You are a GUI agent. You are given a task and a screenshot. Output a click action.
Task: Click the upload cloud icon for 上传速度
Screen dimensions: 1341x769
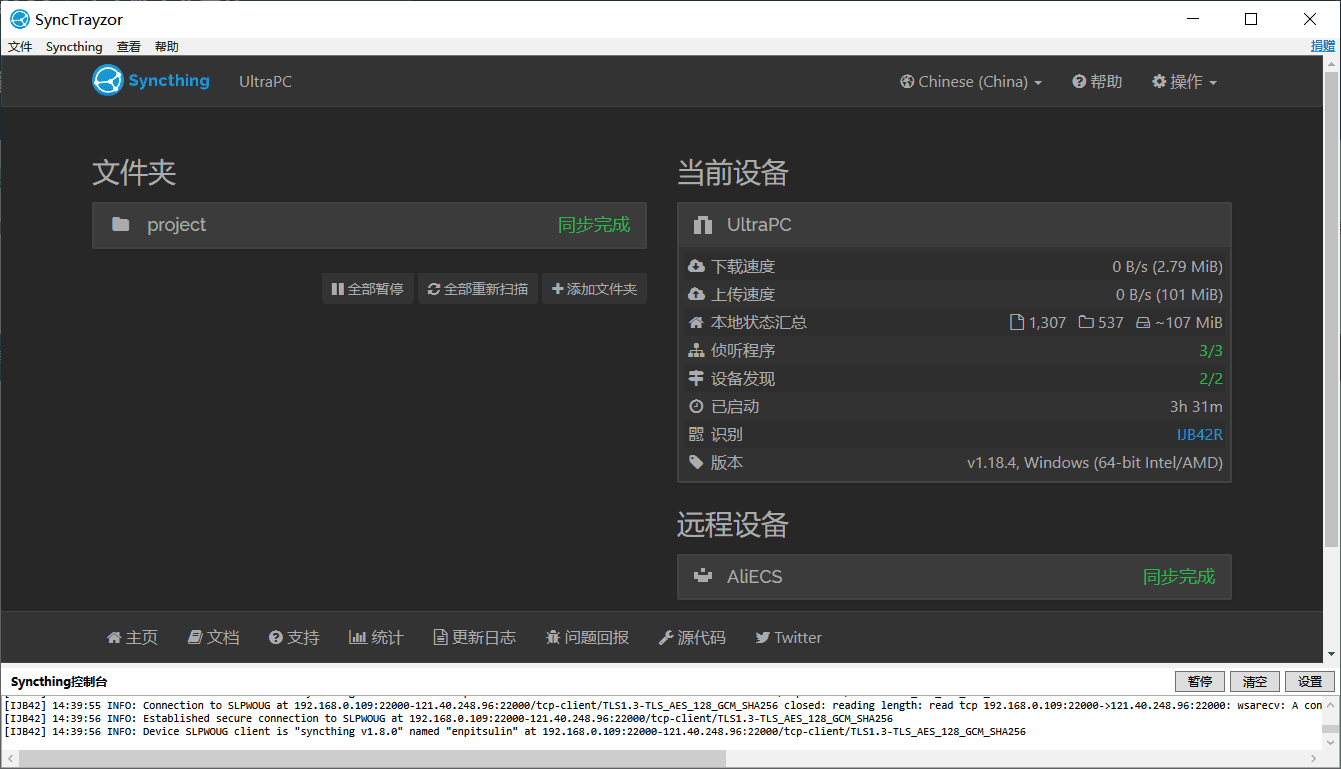[697, 295]
